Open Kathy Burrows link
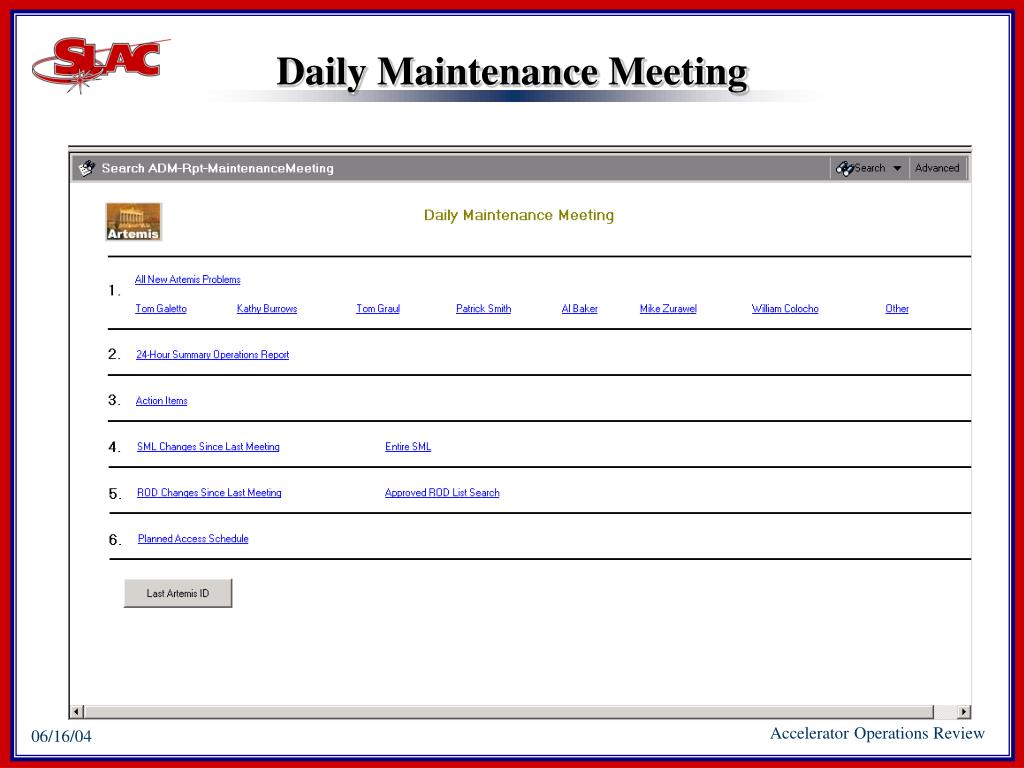Viewport: 1024px width, 768px height. pyautogui.click(x=266, y=308)
